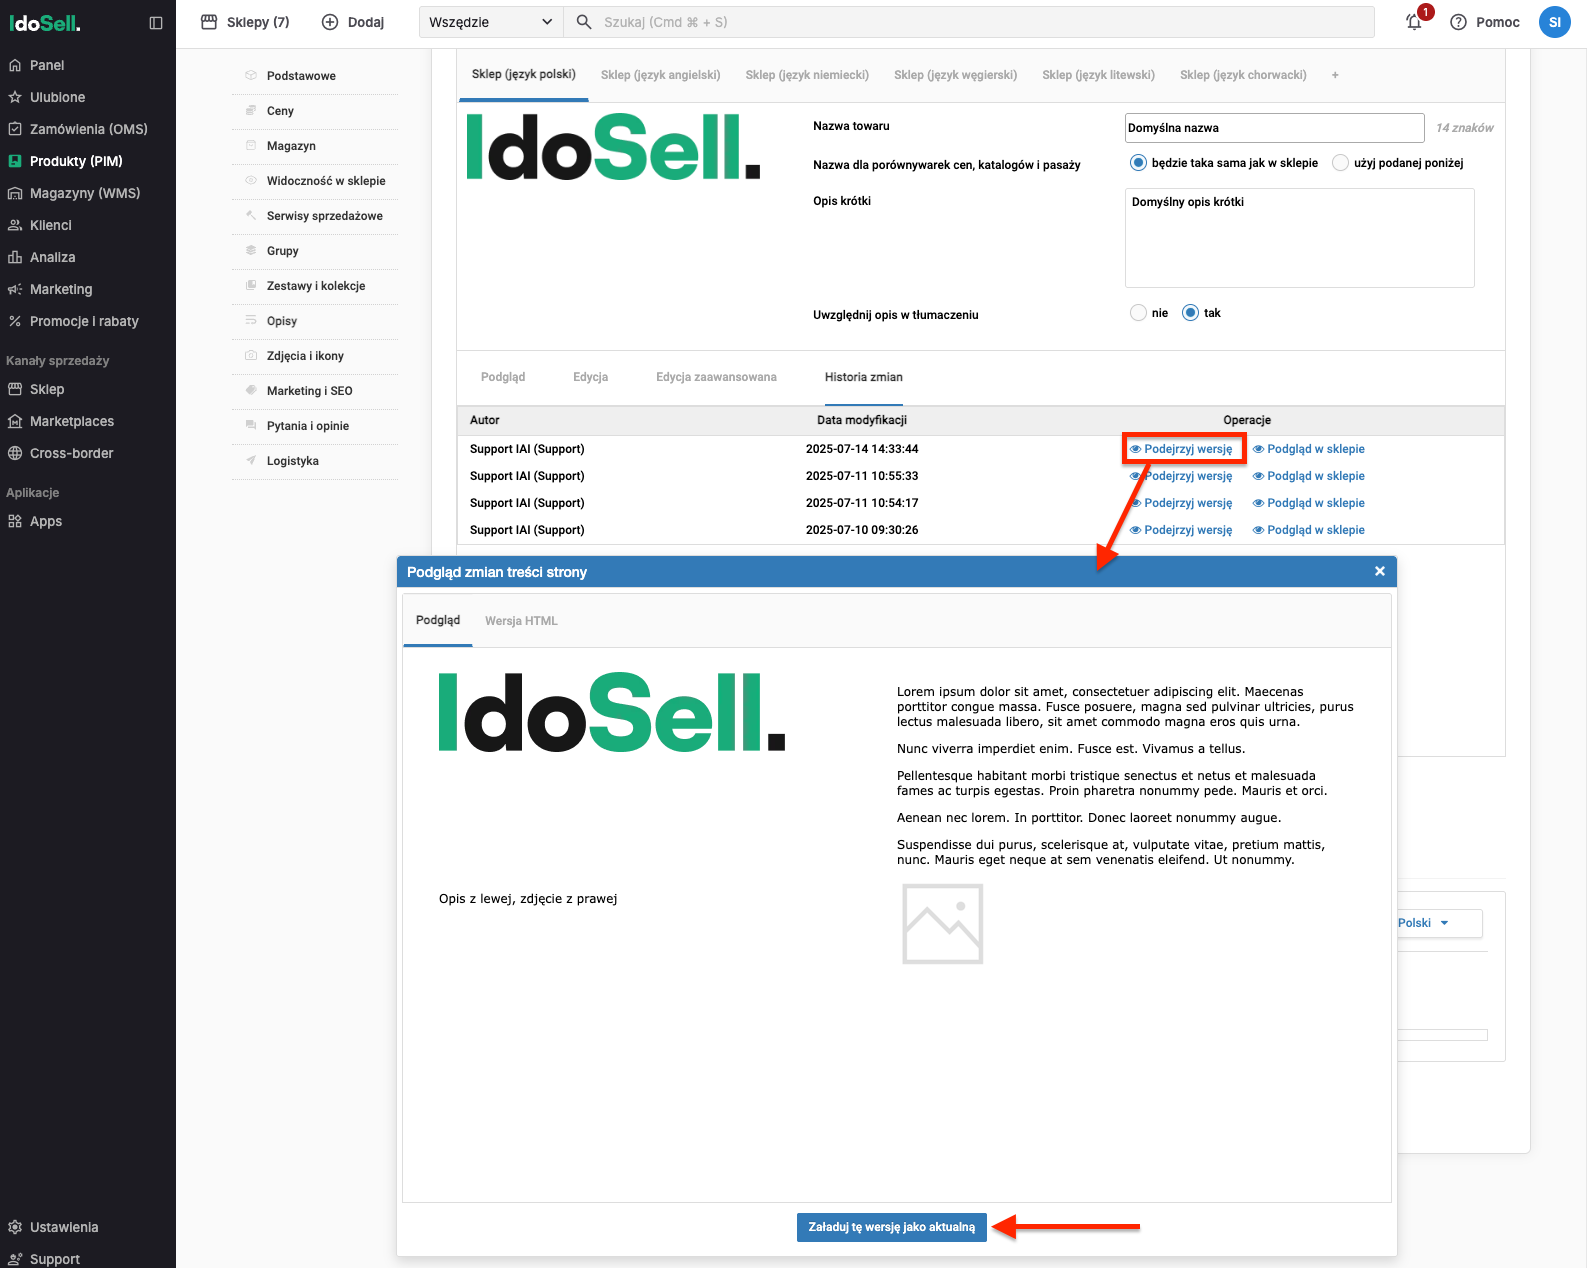The width and height of the screenshot is (1587, 1268).
Task: Select 'użyj podanej poniżej' radio option
Action: (x=1340, y=163)
